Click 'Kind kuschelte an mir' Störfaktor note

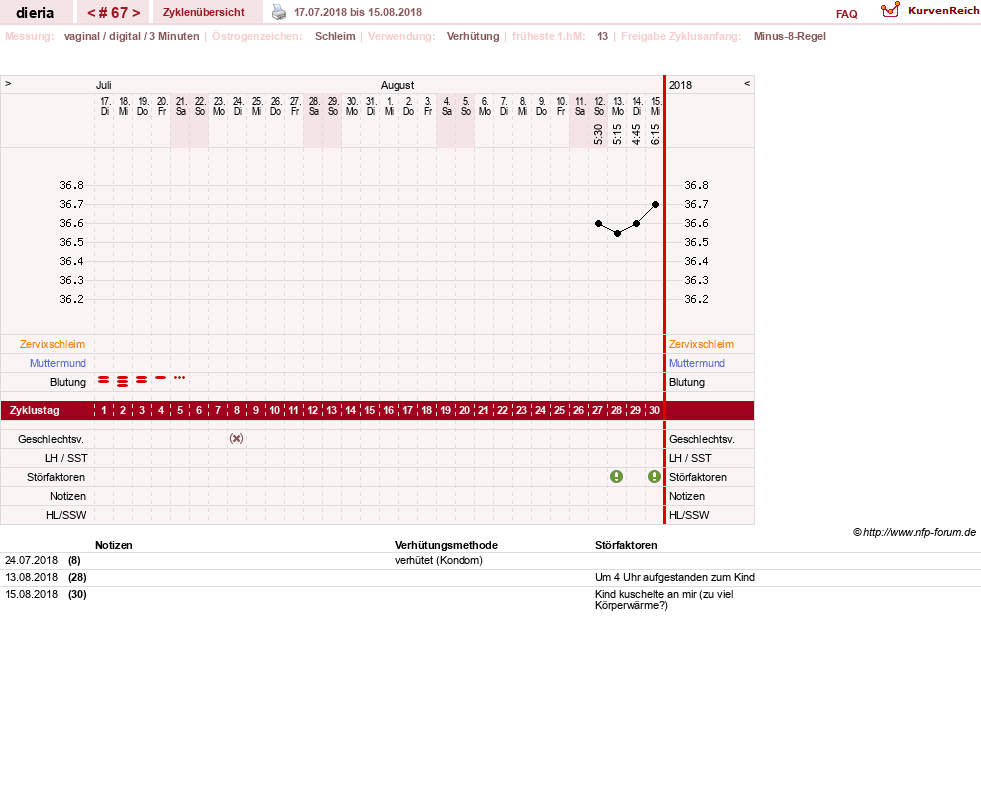[x=664, y=600]
